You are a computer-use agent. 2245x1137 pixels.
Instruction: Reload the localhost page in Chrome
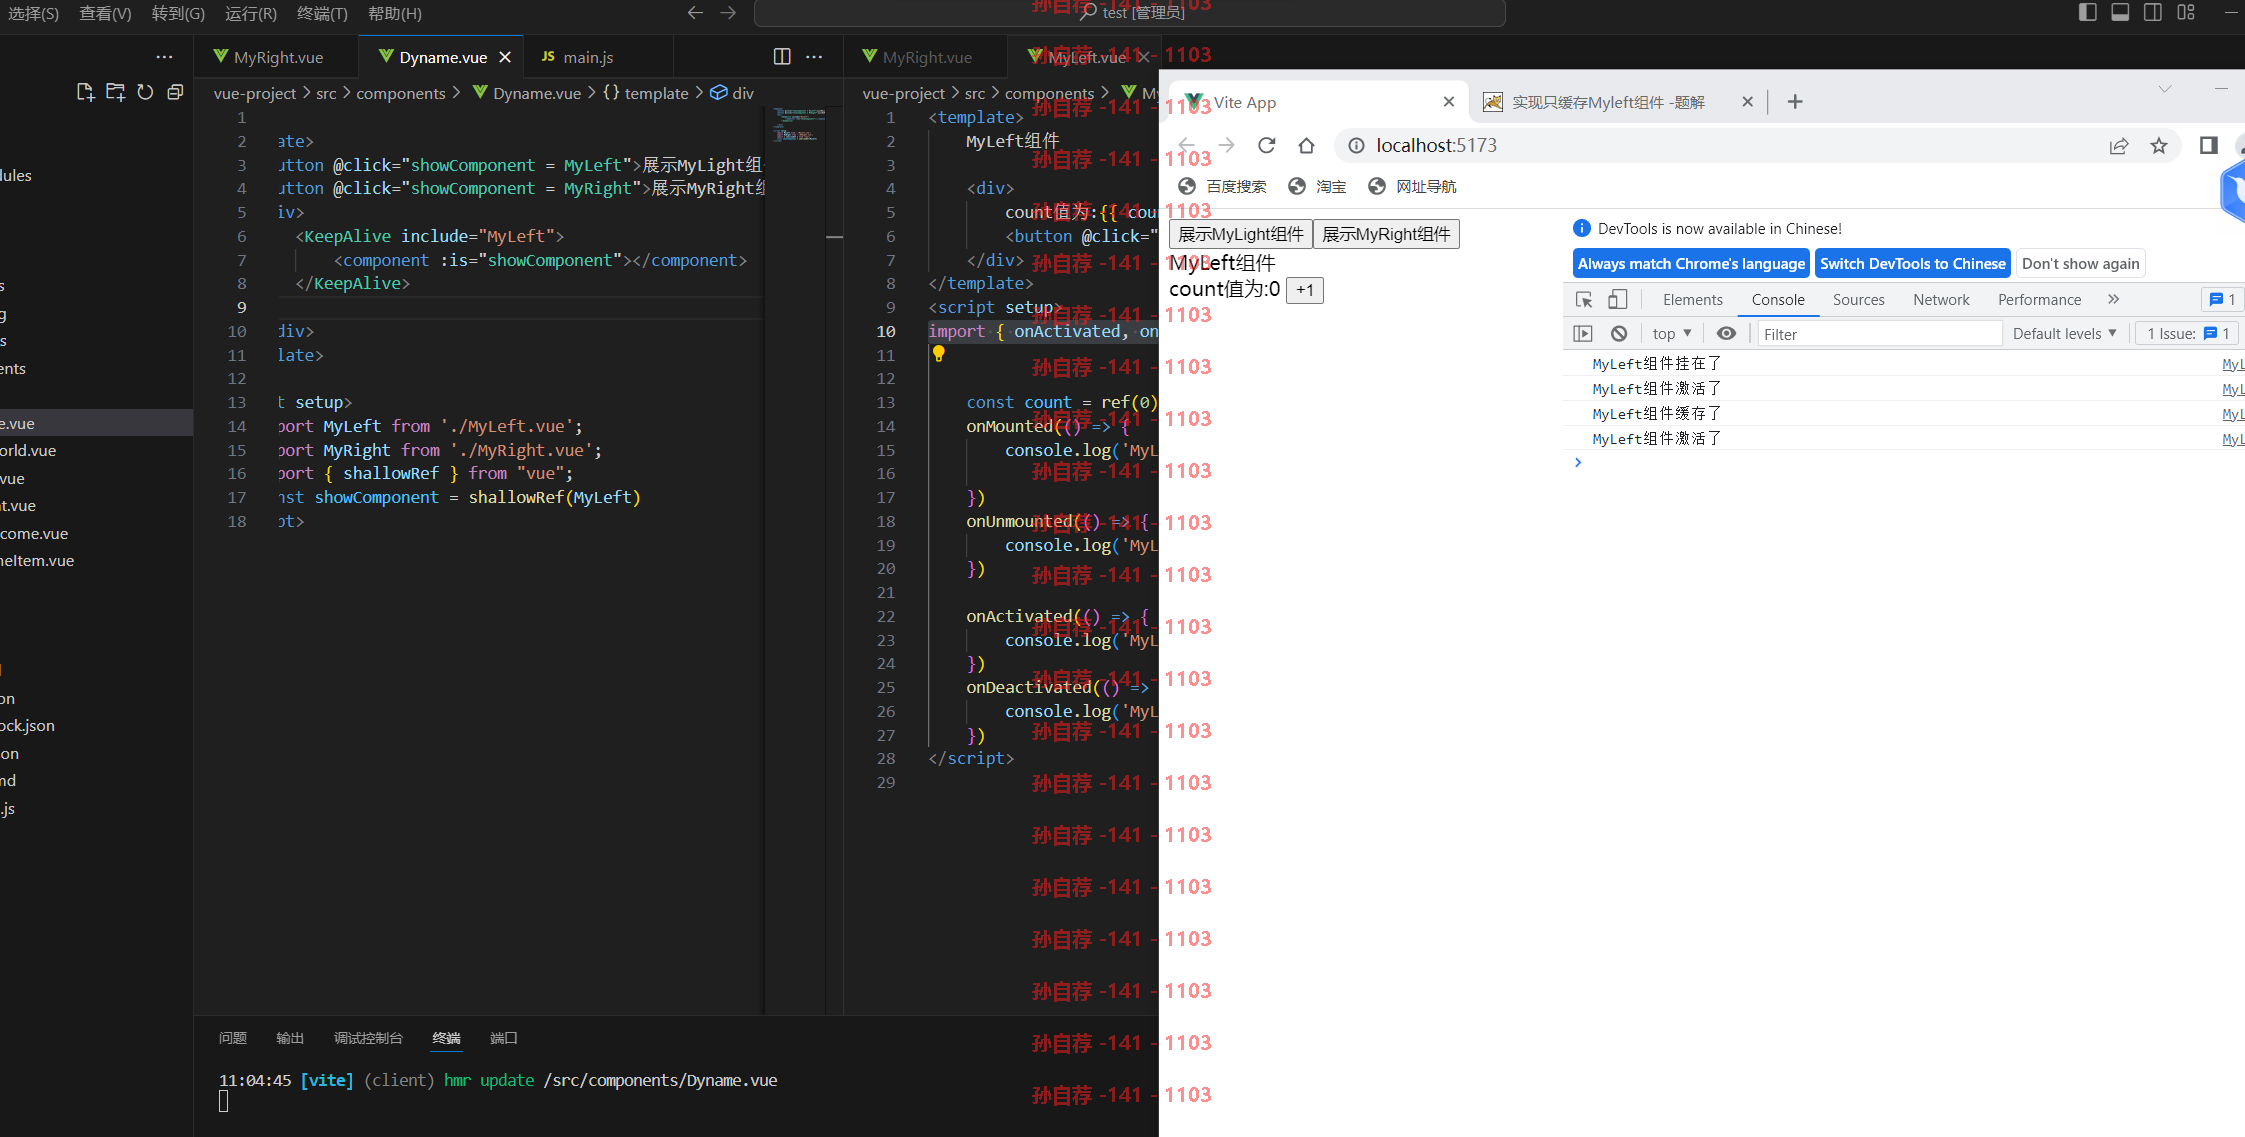click(1266, 145)
